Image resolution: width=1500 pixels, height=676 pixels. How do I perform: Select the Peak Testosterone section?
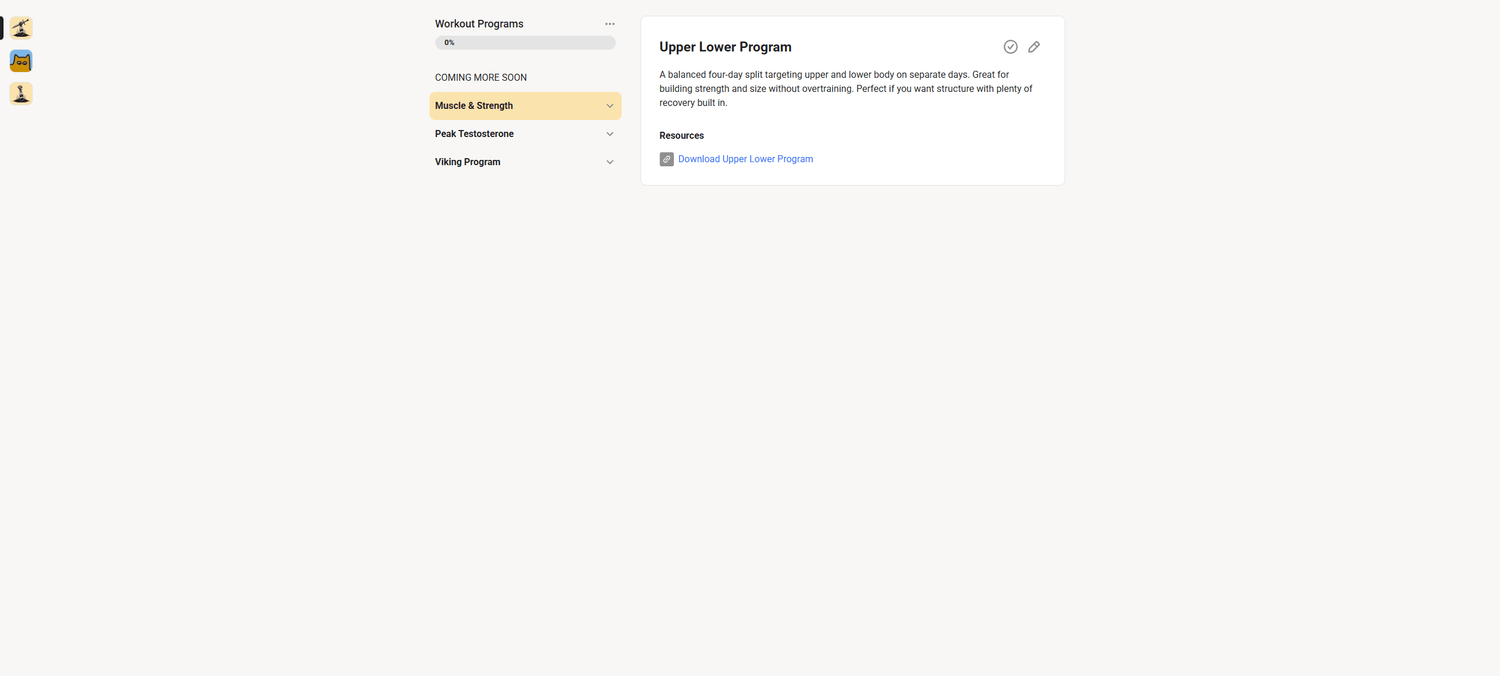point(525,134)
